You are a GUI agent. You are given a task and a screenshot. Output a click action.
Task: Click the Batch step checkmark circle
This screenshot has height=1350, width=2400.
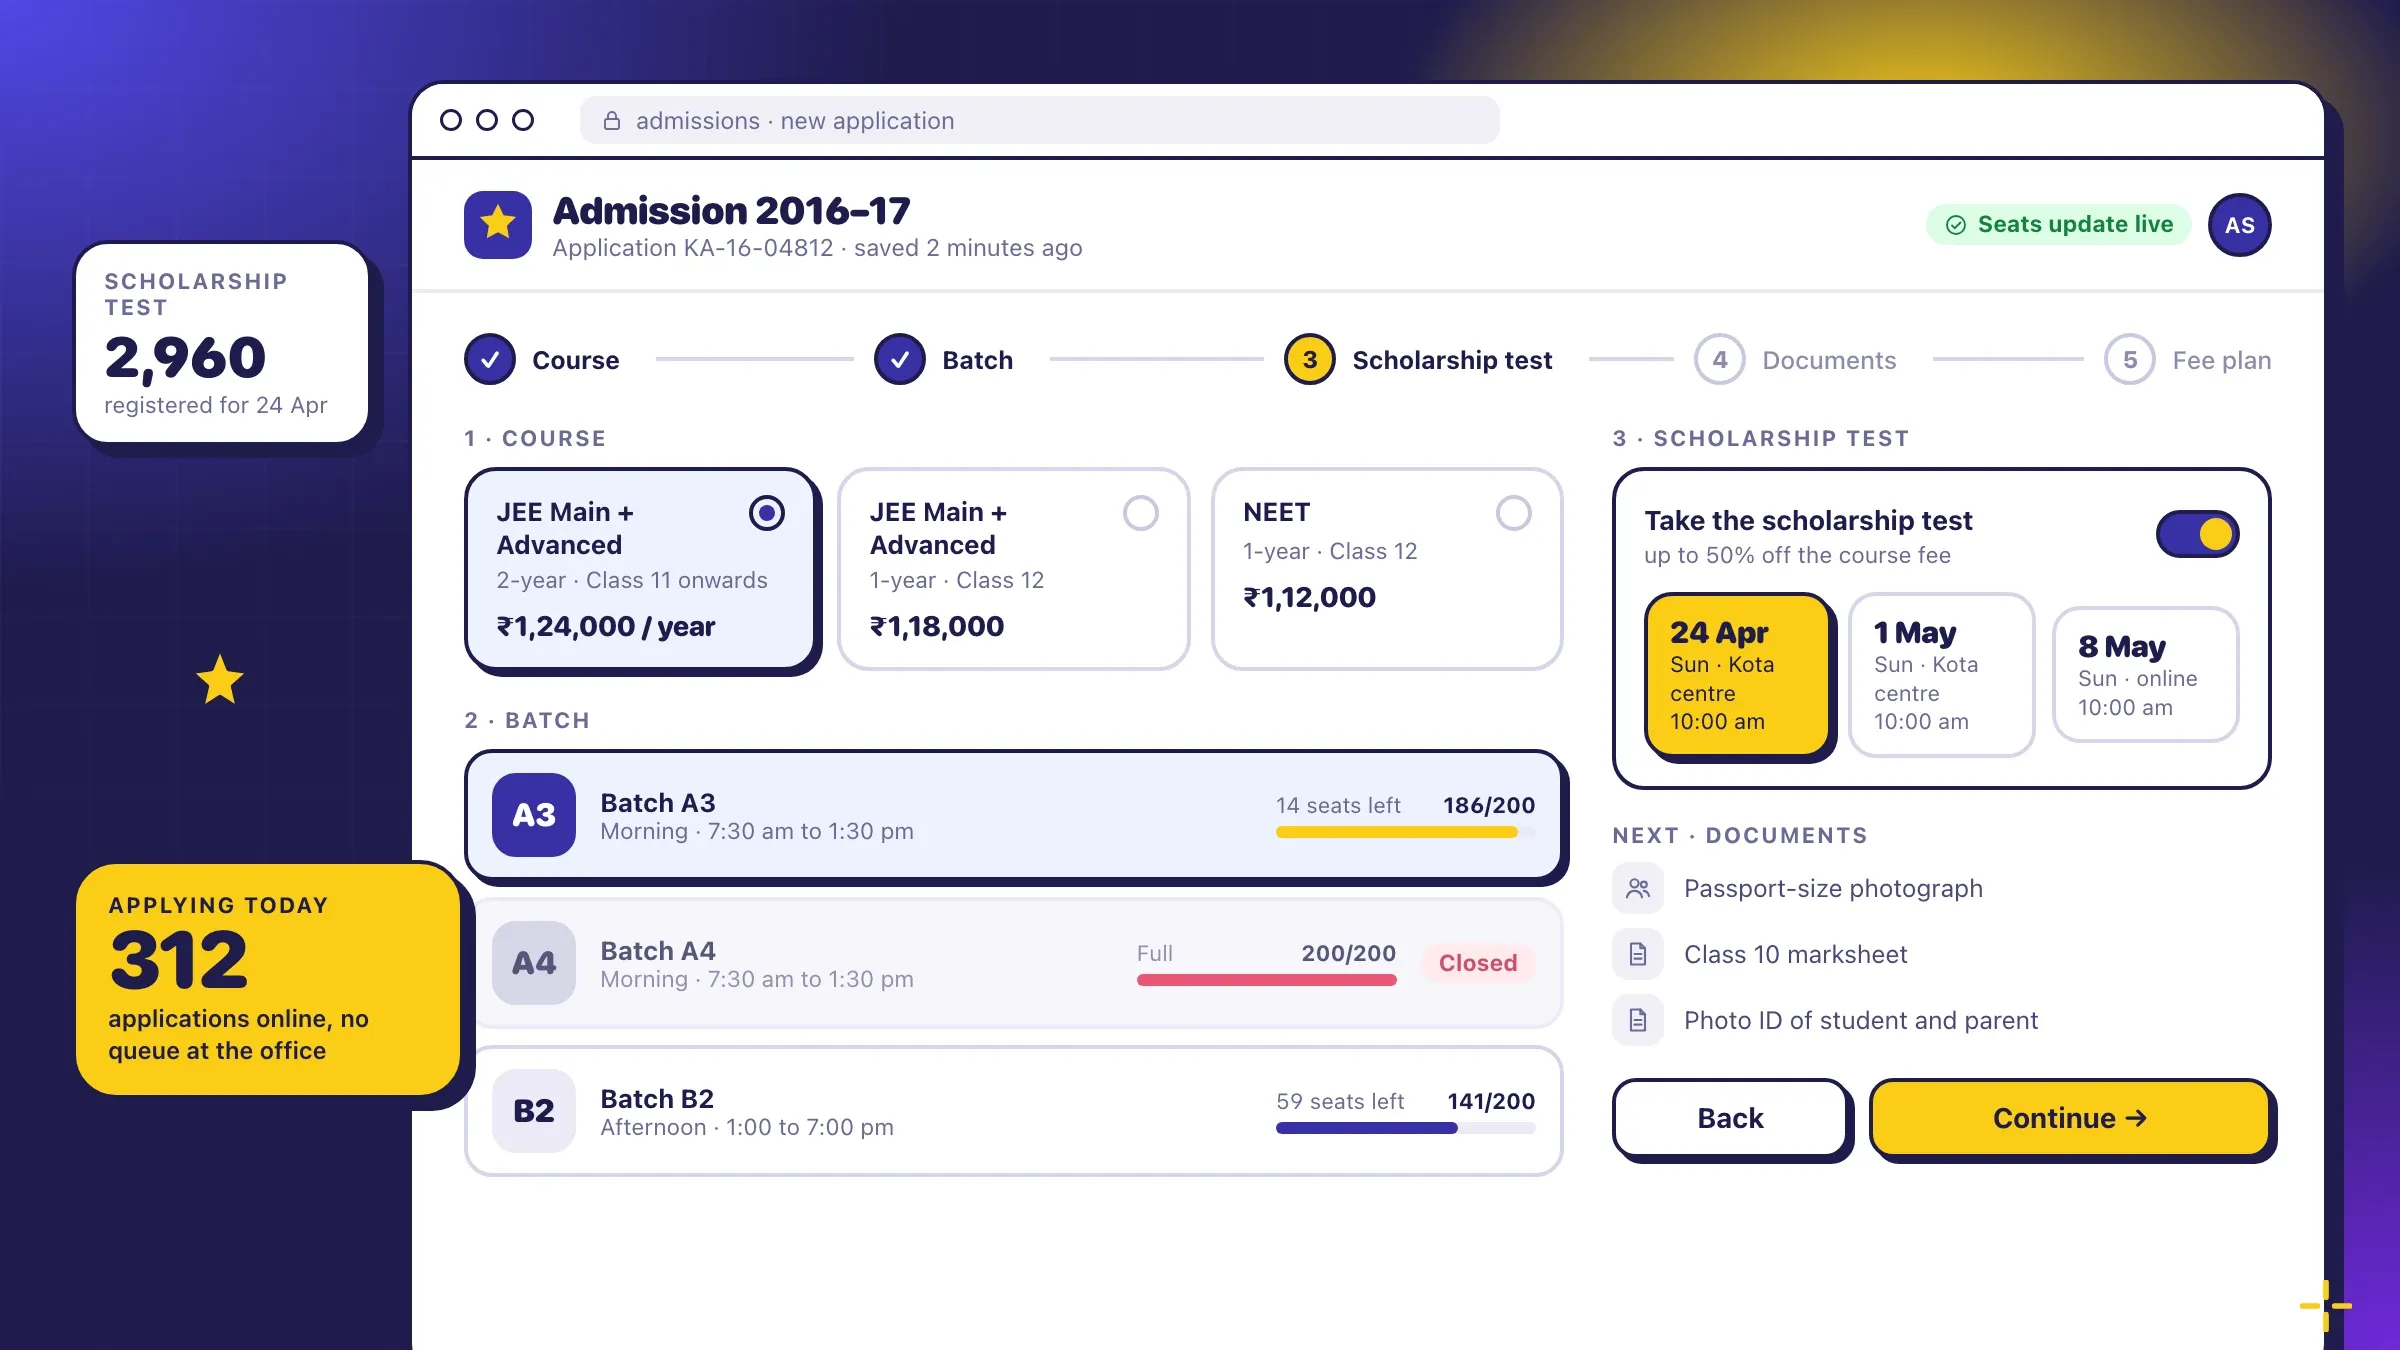pyautogui.click(x=900, y=359)
